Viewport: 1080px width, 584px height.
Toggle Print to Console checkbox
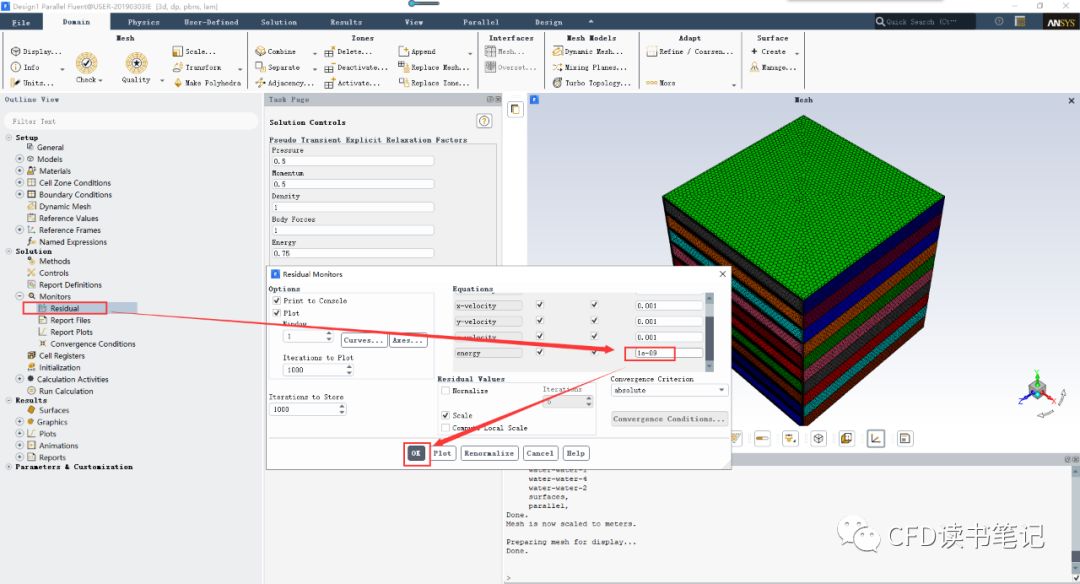tap(276, 301)
